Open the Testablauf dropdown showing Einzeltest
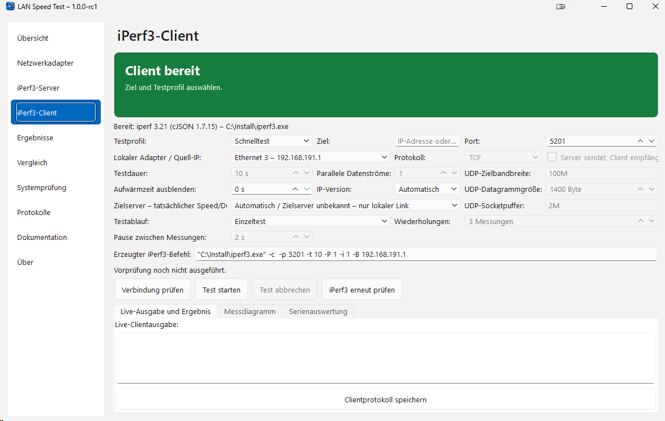Screen dimensions: 665x421 (310, 221)
